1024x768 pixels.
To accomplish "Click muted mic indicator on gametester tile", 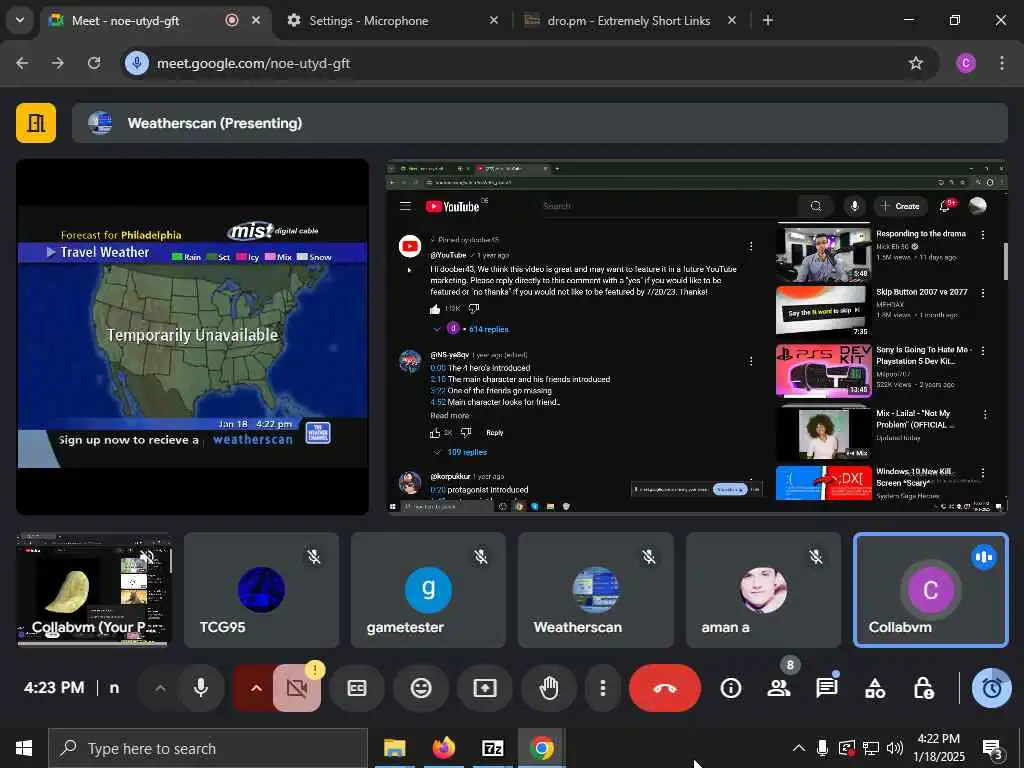I will [x=481, y=557].
